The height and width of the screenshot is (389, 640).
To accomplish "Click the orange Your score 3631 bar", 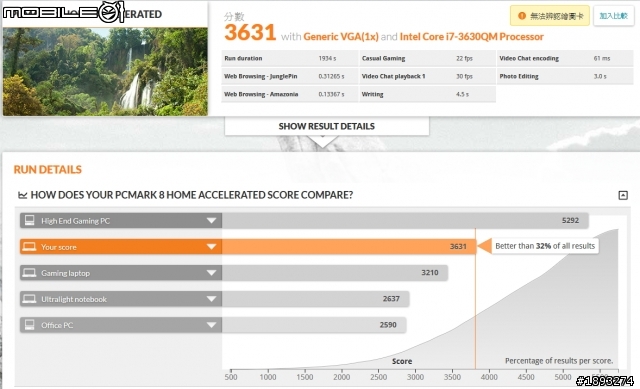I will [x=349, y=247].
